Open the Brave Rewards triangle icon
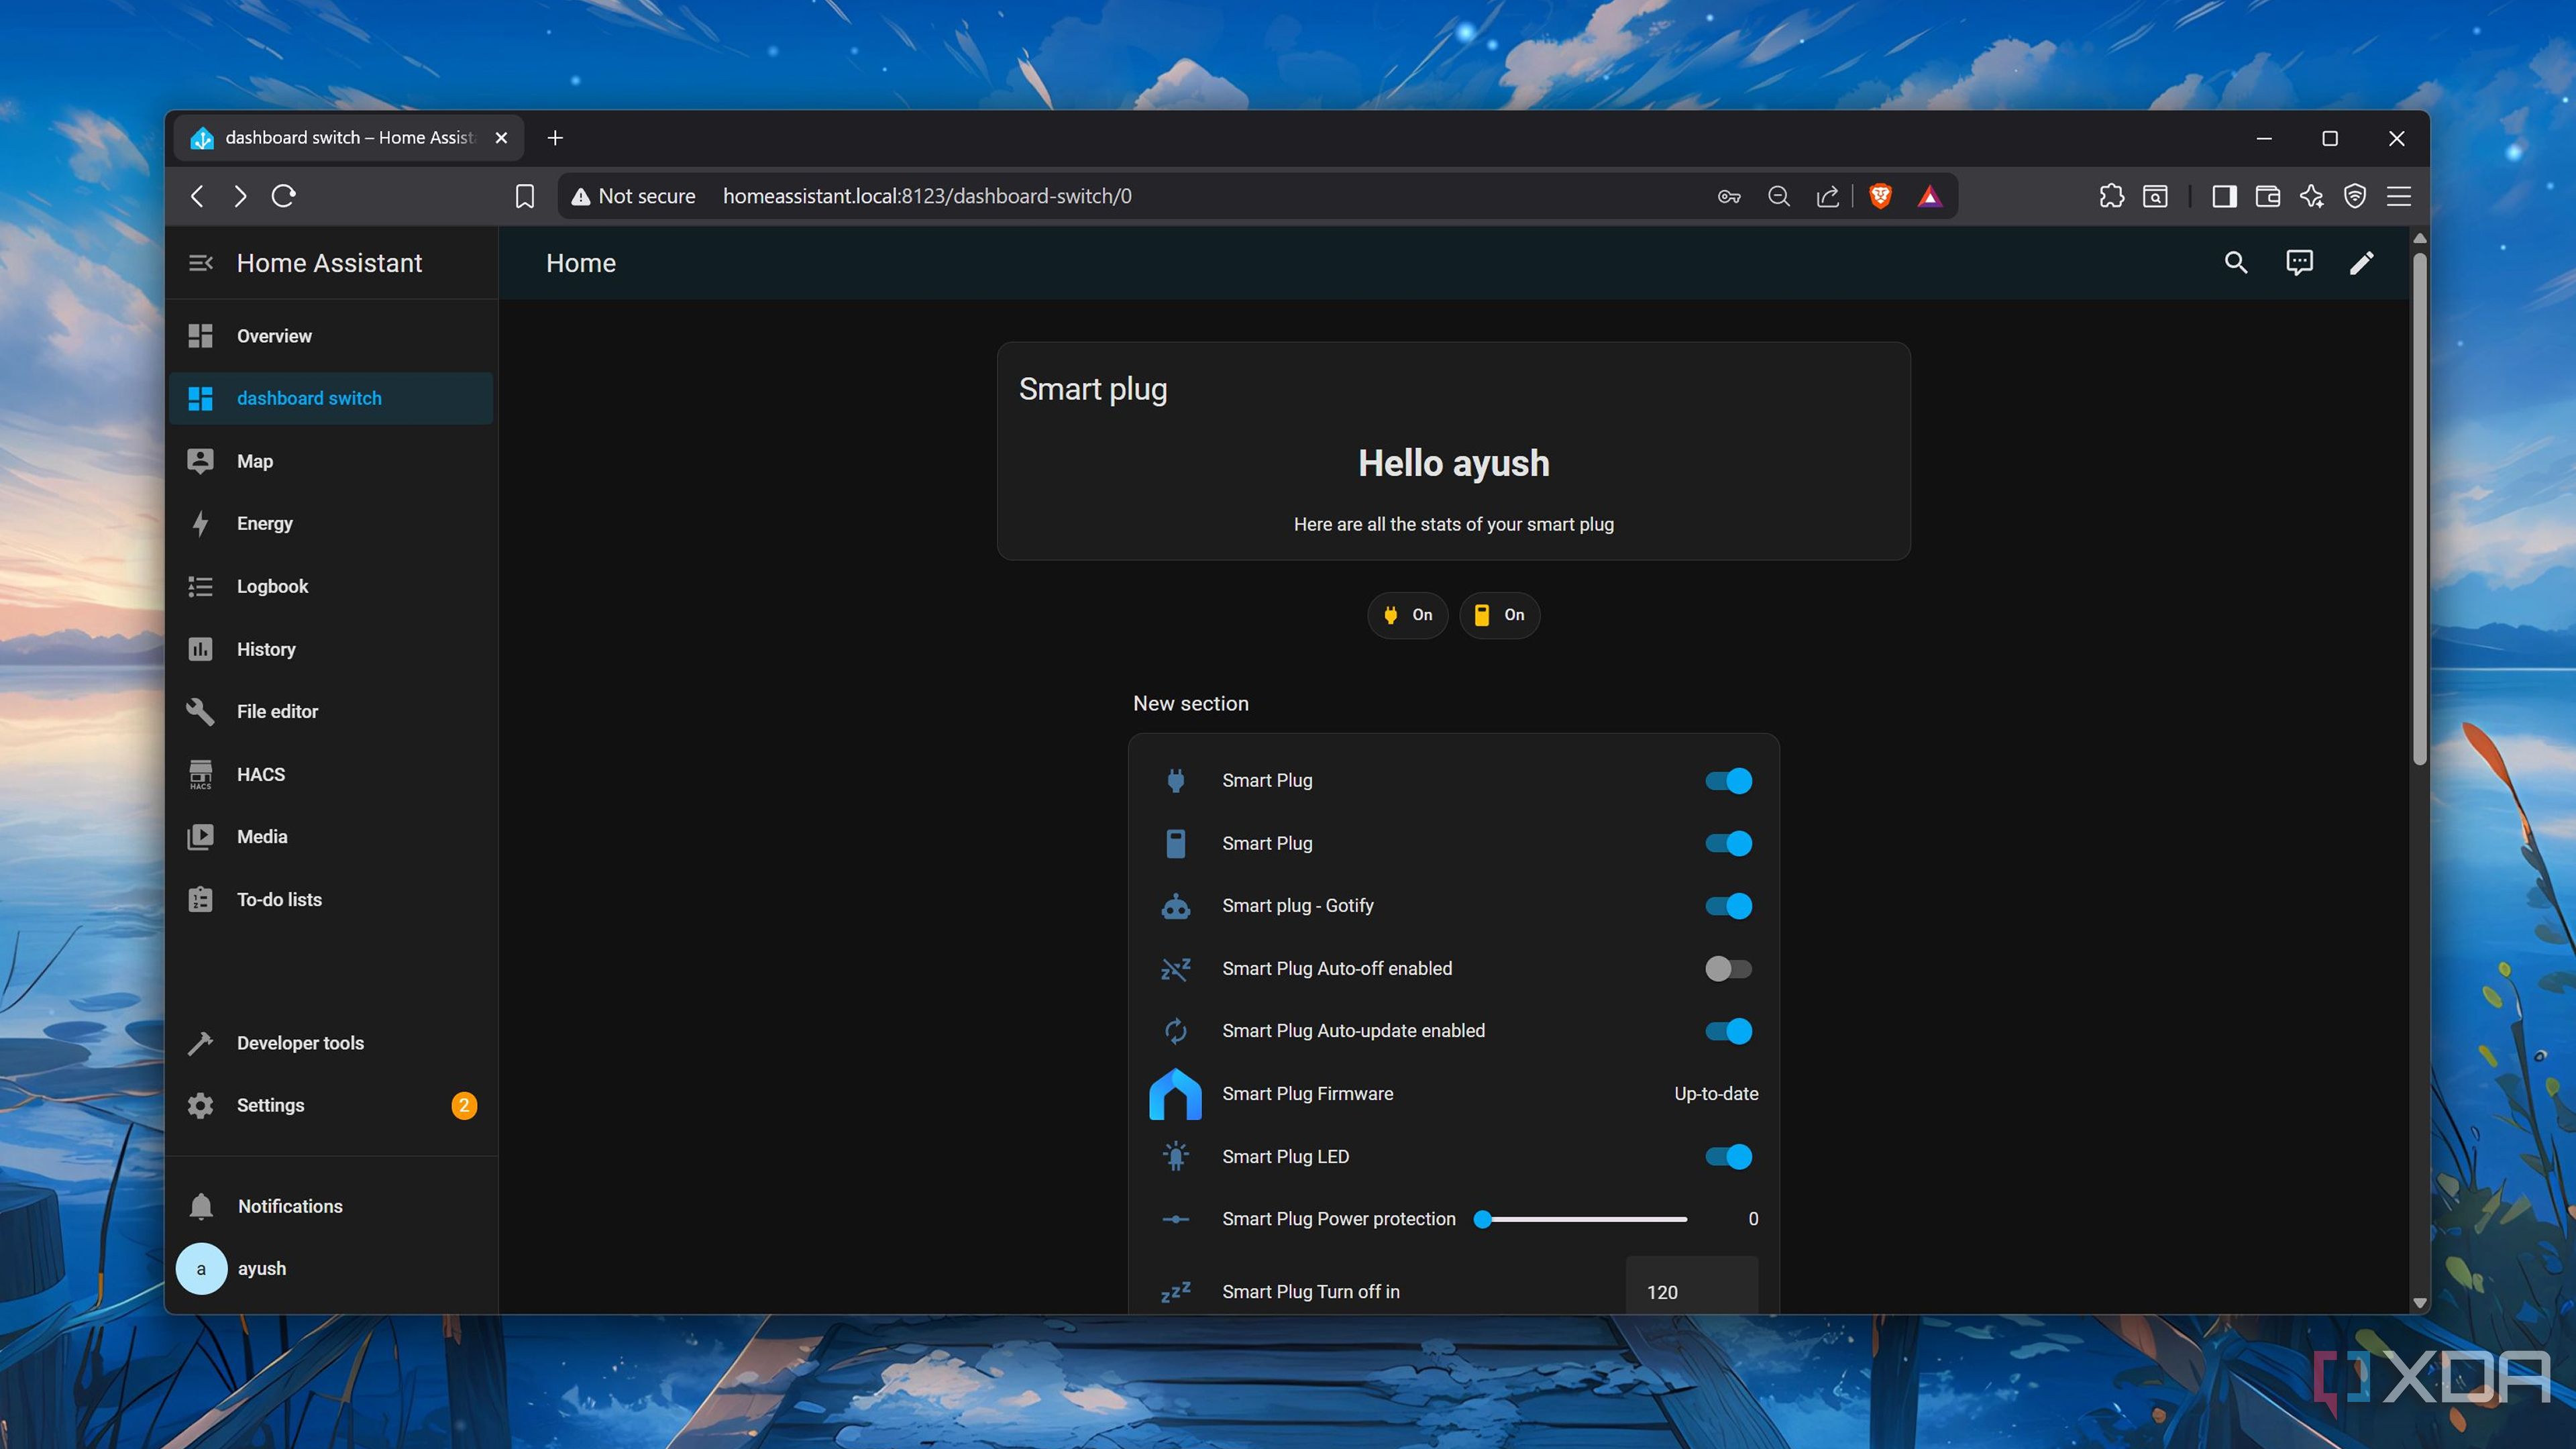The height and width of the screenshot is (1449, 2576). coord(1929,196)
